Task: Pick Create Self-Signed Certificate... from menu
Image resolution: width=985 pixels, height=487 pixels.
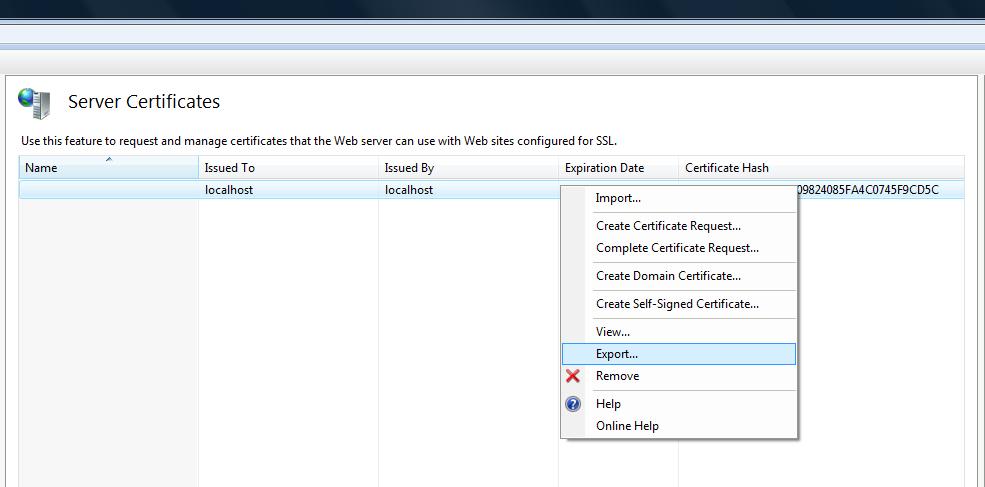Action: click(x=677, y=304)
